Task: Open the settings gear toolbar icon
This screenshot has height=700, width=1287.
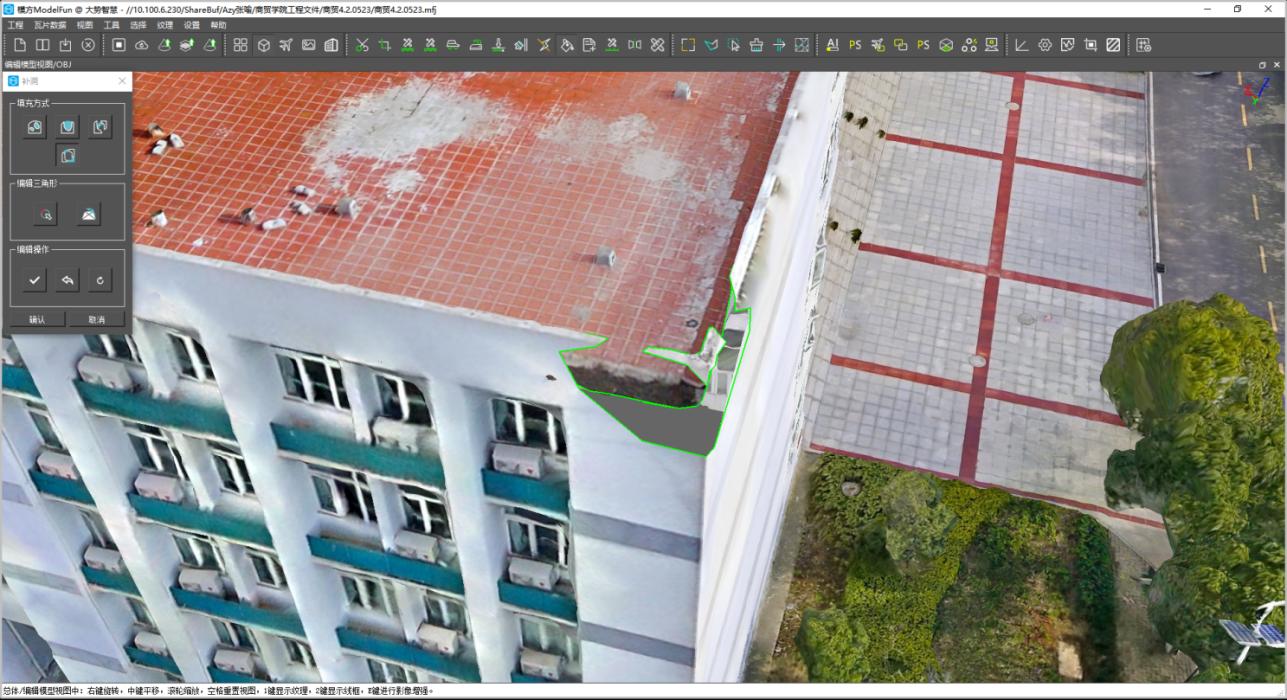Action: pyautogui.click(x=1045, y=45)
